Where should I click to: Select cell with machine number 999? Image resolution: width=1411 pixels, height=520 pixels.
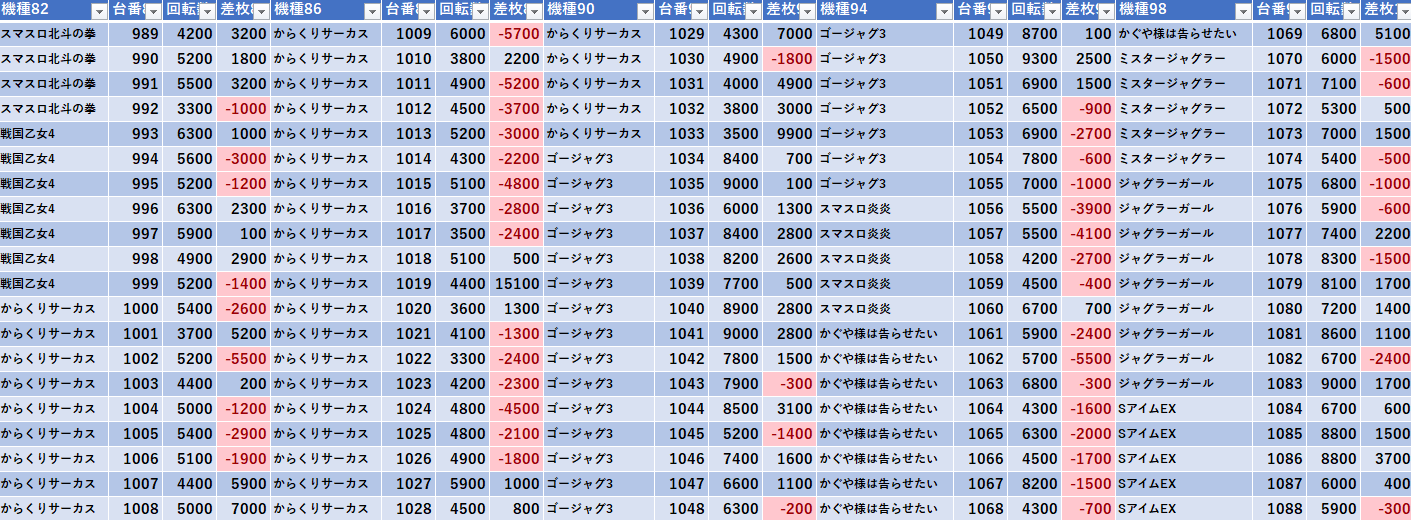pos(136,284)
